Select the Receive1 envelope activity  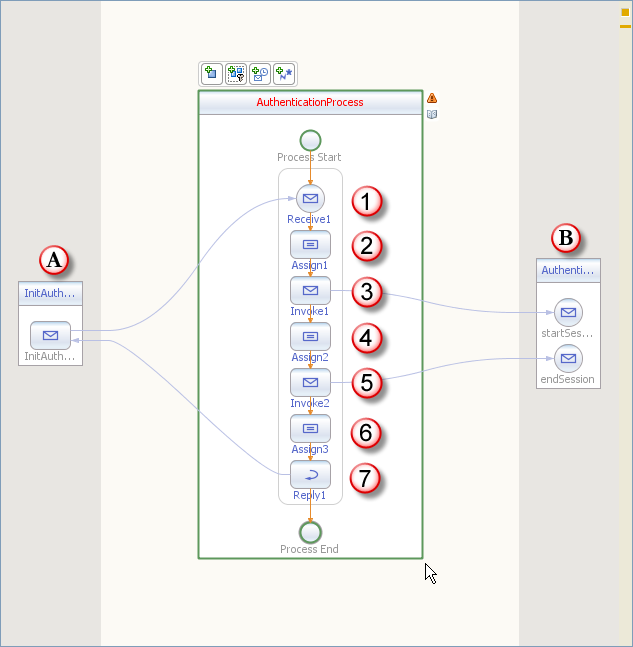[310, 198]
